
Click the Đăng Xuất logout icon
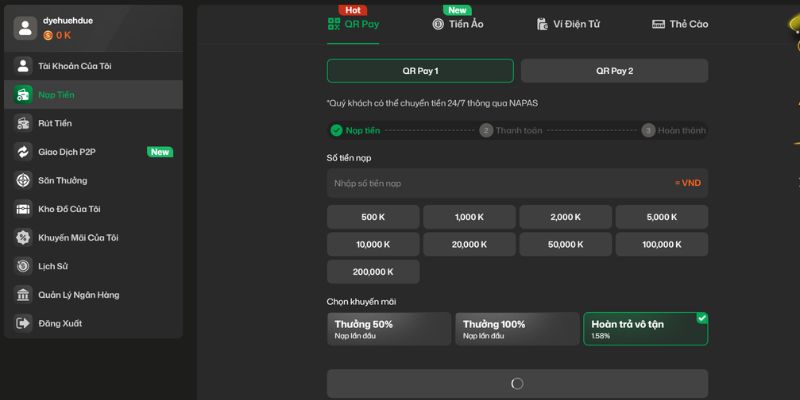pyautogui.click(x=23, y=323)
